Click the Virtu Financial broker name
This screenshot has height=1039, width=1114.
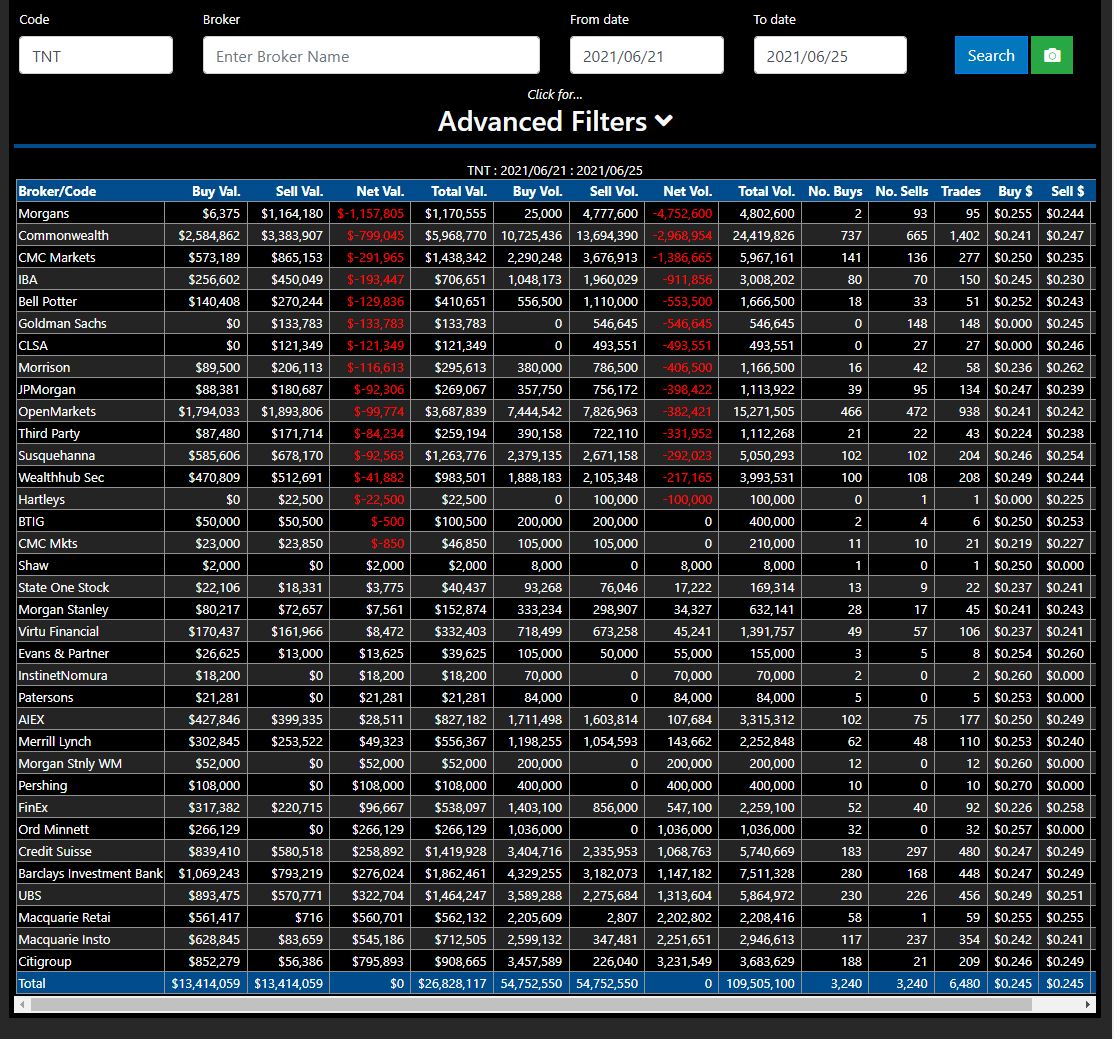click(x=58, y=632)
